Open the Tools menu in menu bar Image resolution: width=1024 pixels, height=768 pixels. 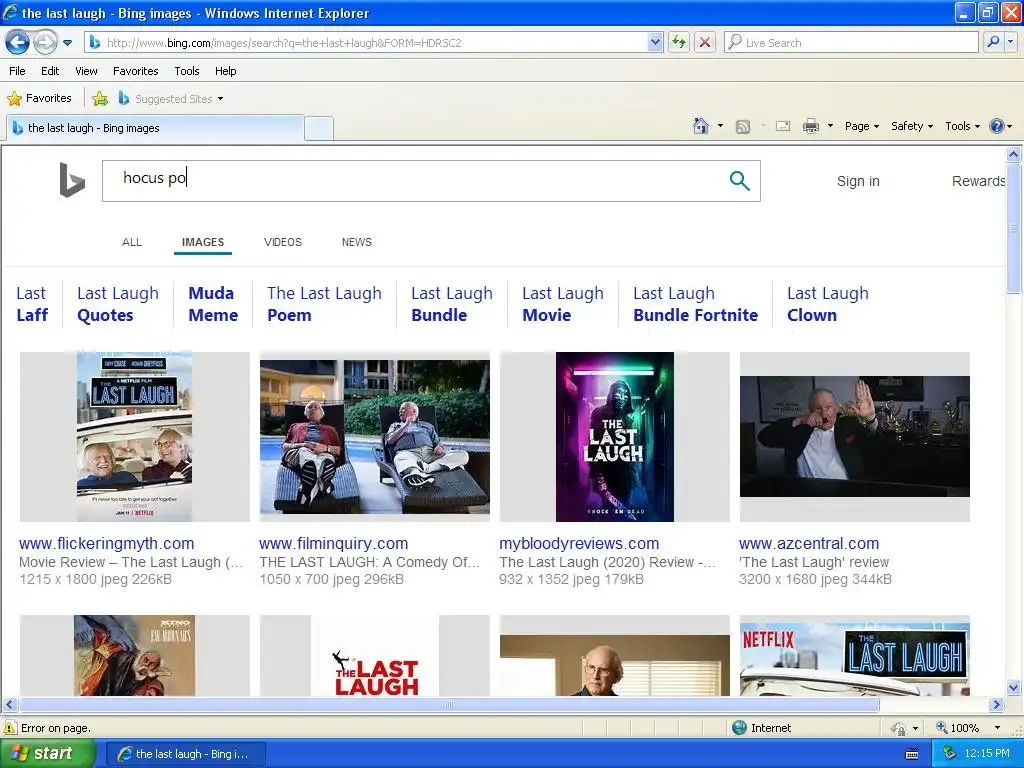click(x=187, y=71)
